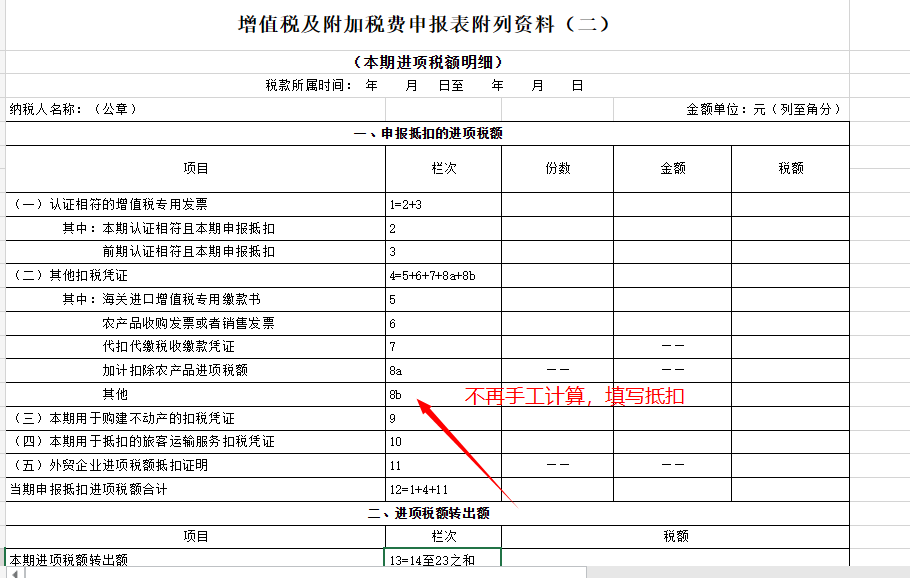Select row （五）外贸企业进项税额抵扣证明
This screenshot has height=578, width=910.
(x=196, y=465)
